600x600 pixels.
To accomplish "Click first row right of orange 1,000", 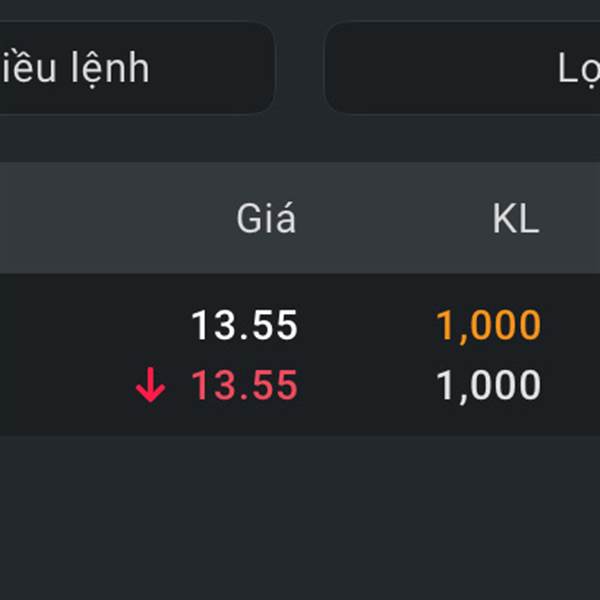I will (x=575, y=326).
